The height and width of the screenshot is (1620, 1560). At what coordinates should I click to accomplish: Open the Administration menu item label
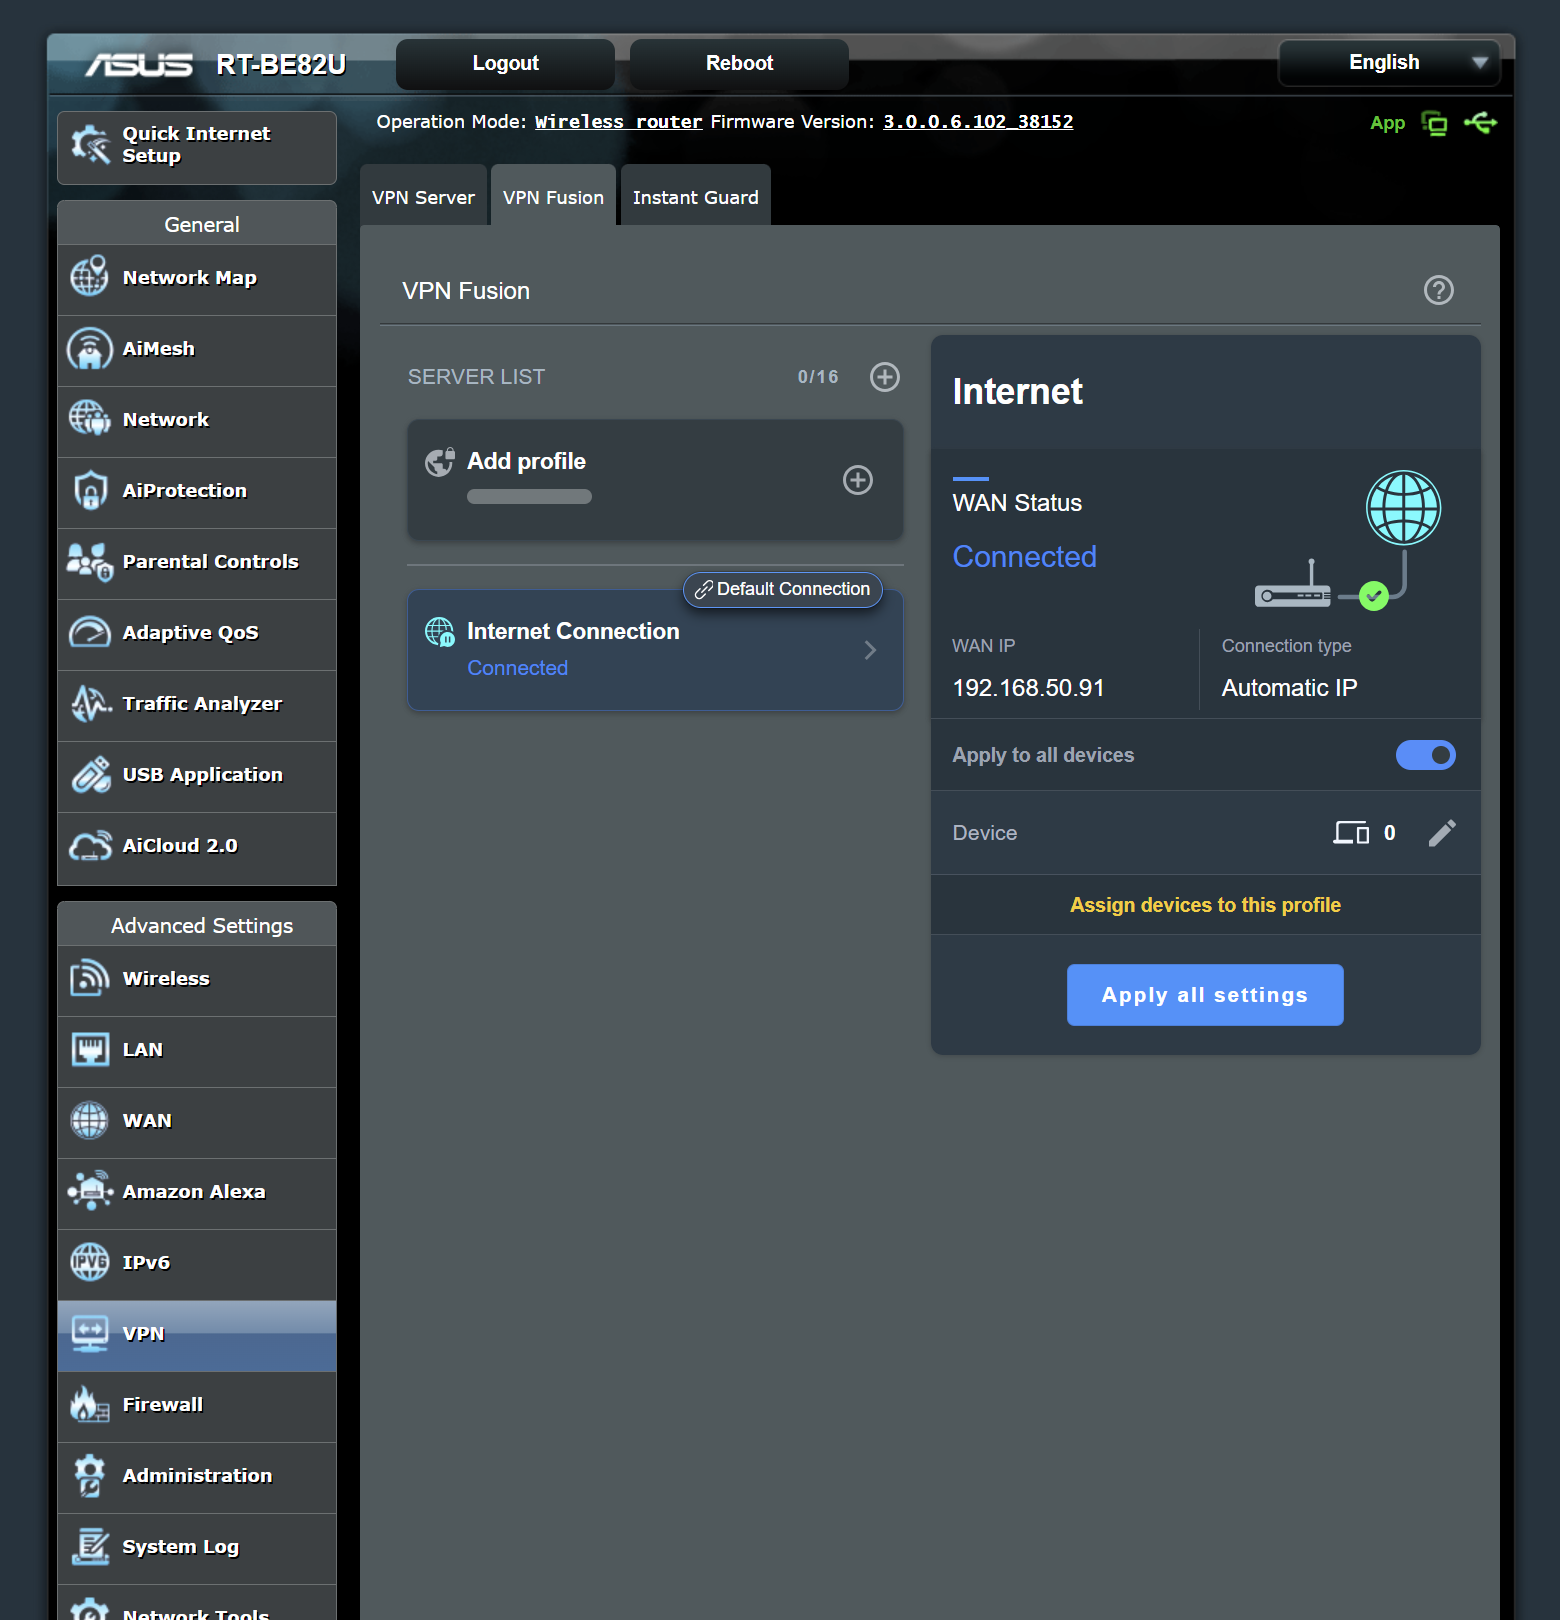[197, 1475]
